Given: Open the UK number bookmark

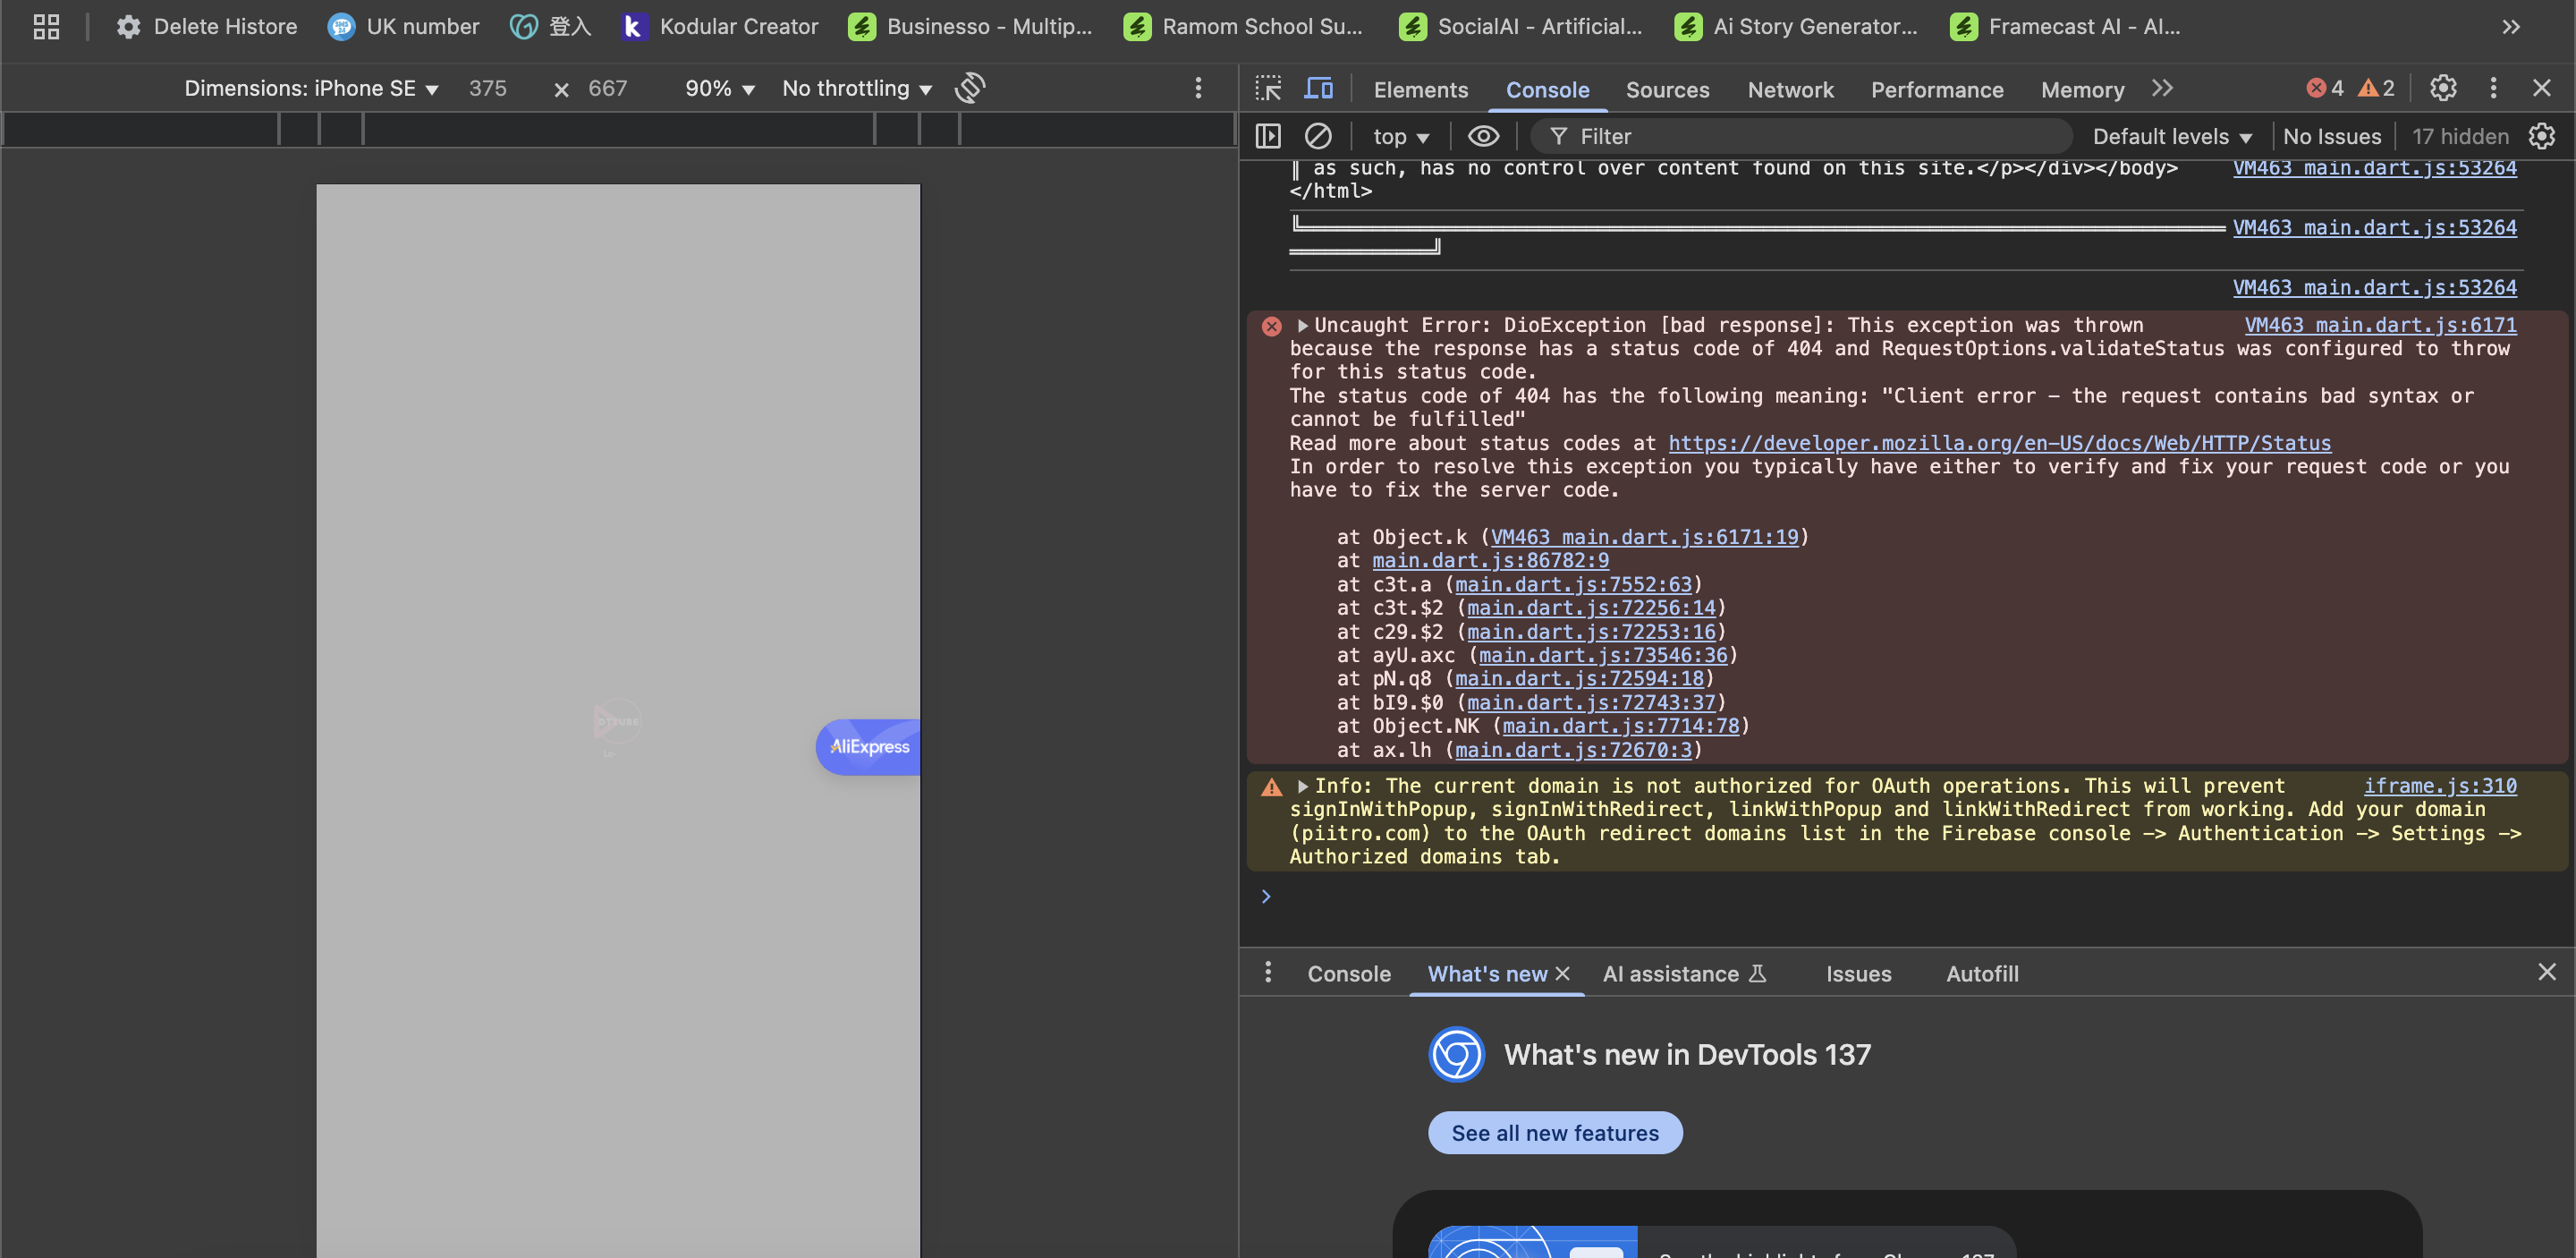Looking at the screenshot, I should point(404,27).
